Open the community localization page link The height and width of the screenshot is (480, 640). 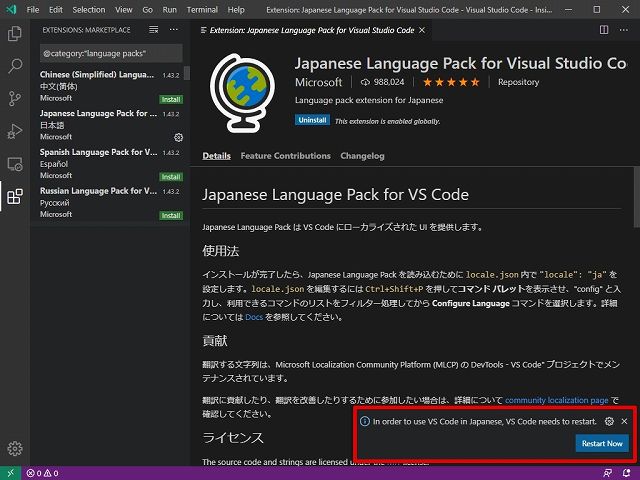coord(556,400)
